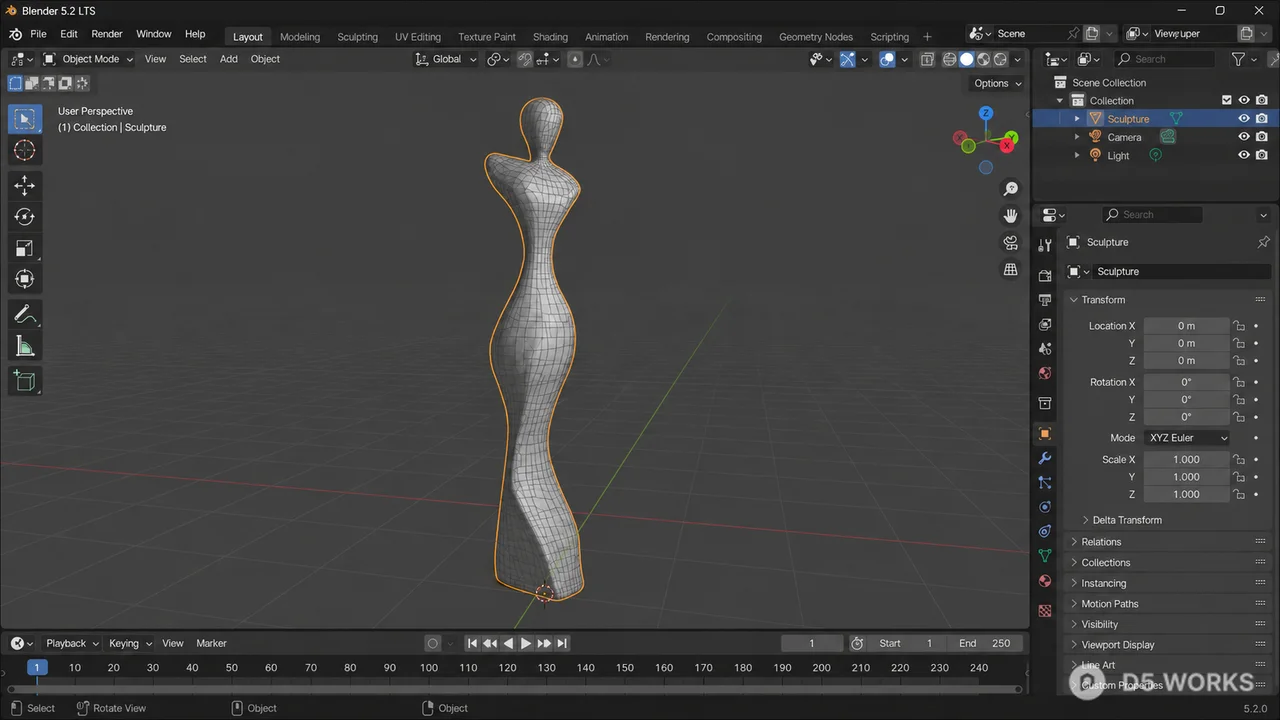Viewport: 1280px width, 720px height.
Task: Play the animation forward
Action: click(526, 643)
